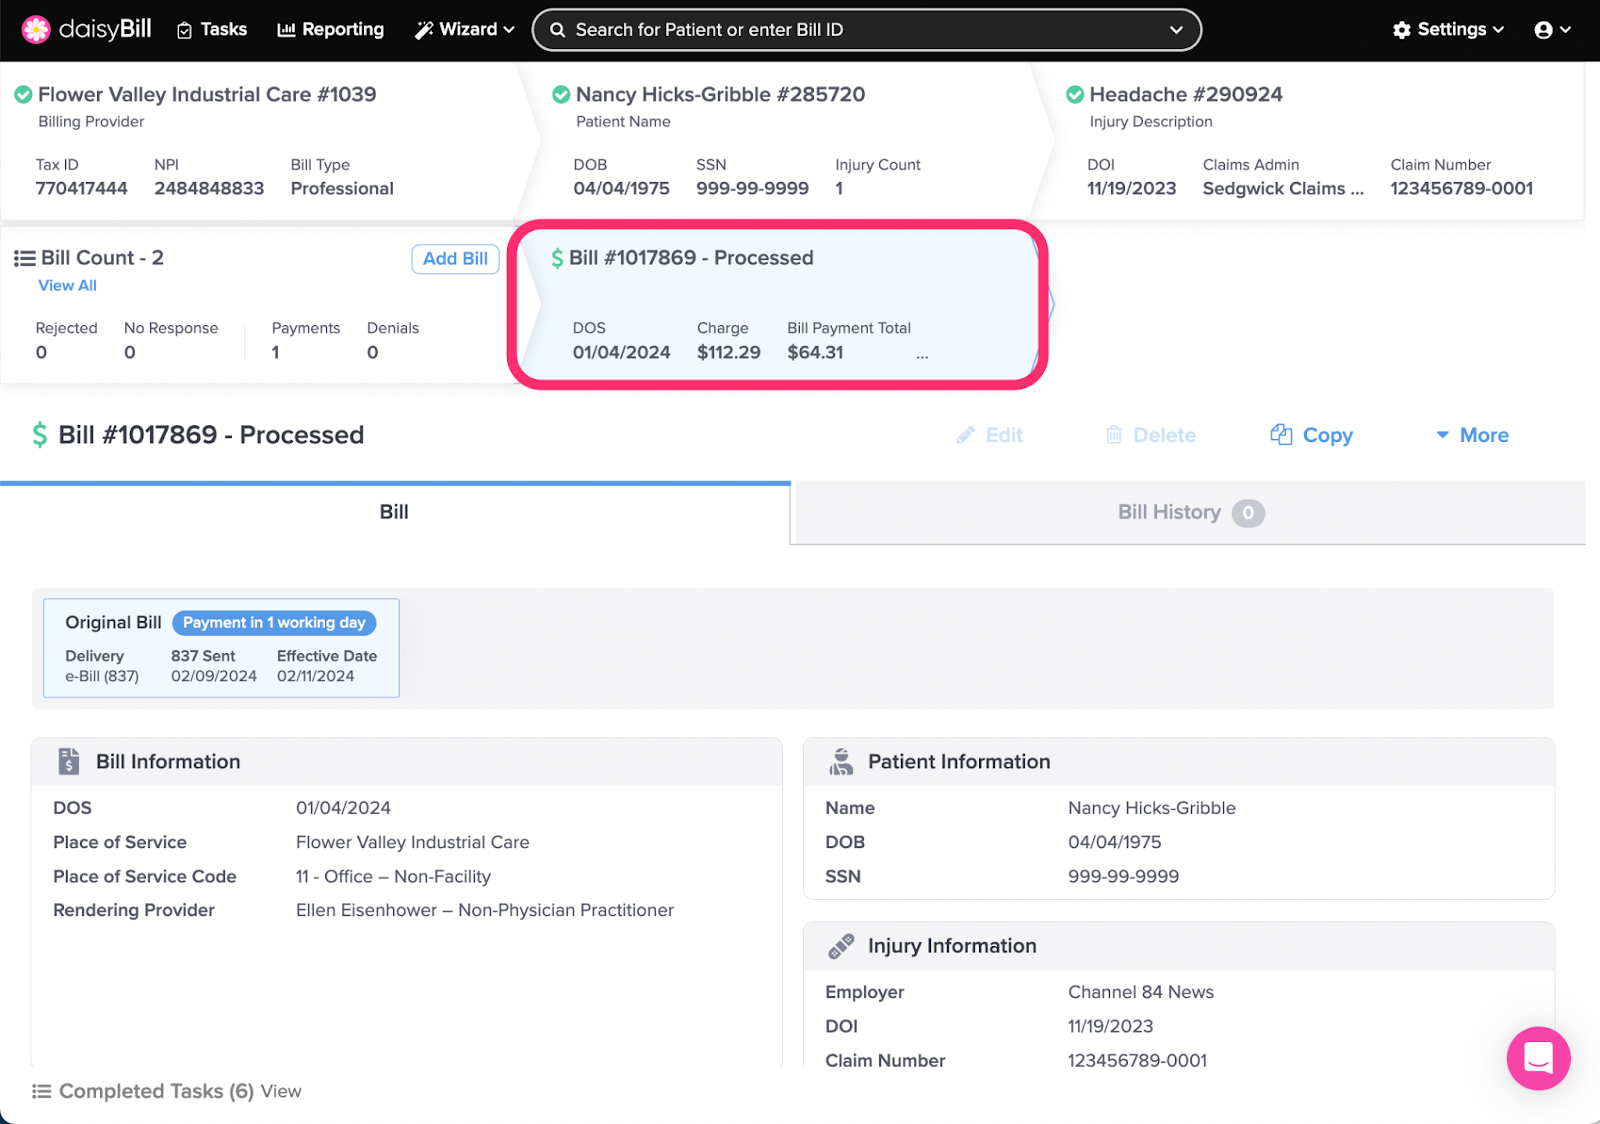The width and height of the screenshot is (1600, 1124).
Task: Click the Copy documents icon
Action: coord(1281,434)
